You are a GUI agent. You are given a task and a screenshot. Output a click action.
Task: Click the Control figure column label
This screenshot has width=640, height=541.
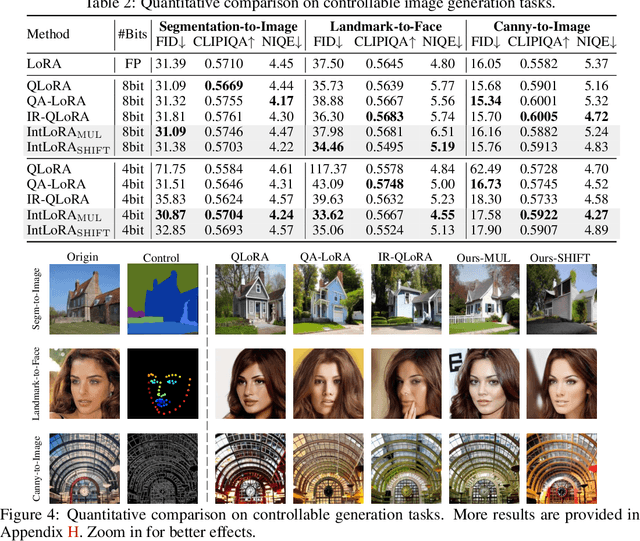click(161, 258)
